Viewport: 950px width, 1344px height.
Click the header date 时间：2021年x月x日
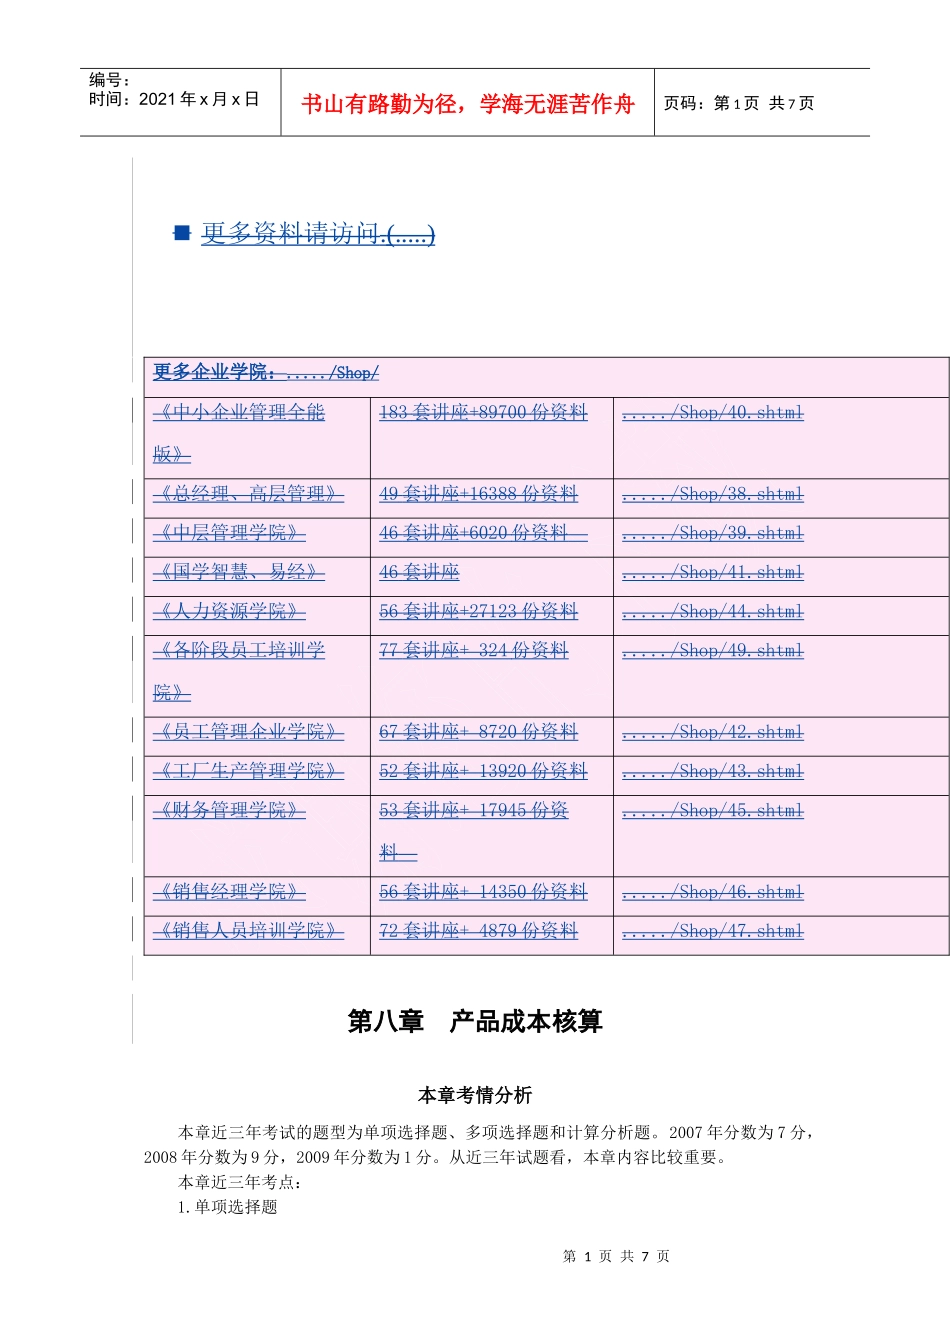174,99
